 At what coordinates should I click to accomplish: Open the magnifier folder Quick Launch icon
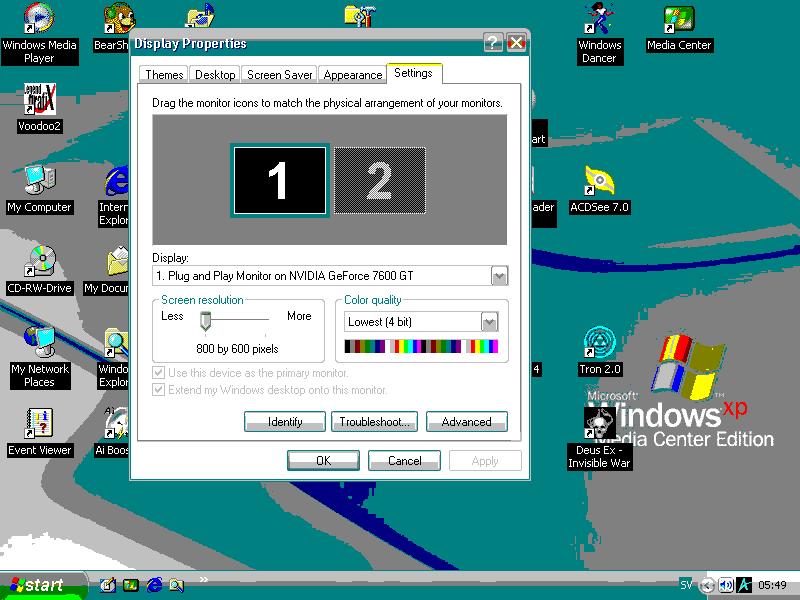(177, 585)
